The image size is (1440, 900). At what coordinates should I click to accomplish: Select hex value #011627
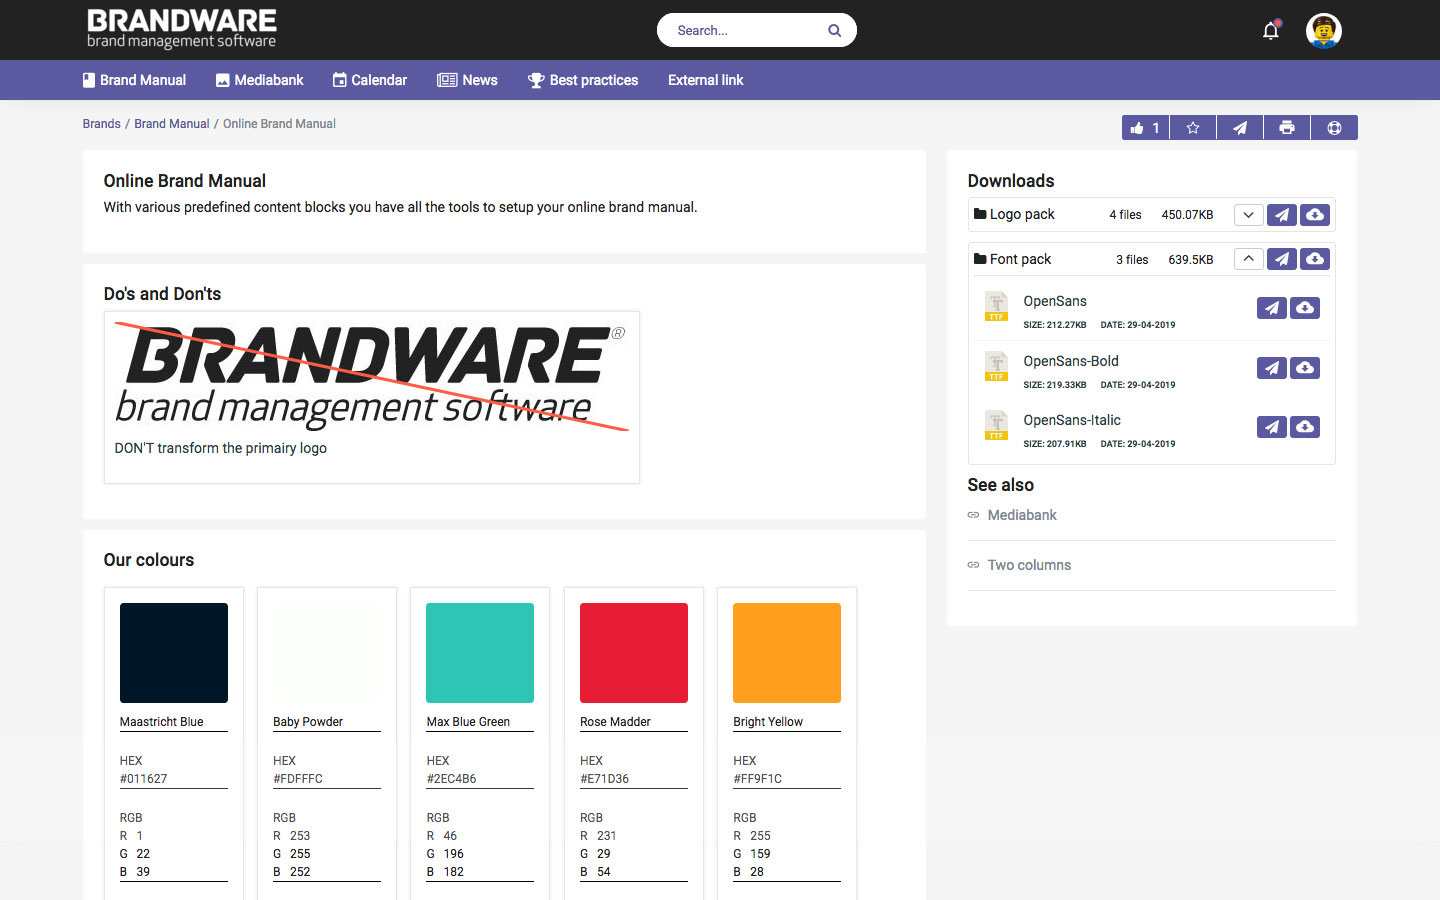point(144,779)
